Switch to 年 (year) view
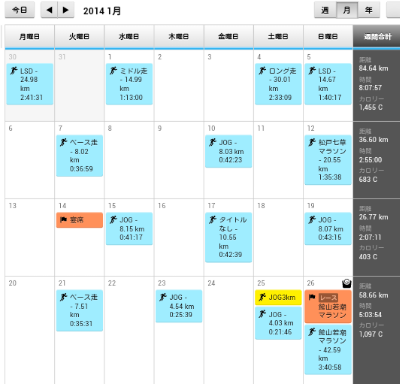The height and width of the screenshot is (384, 400). pyautogui.click(x=369, y=10)
